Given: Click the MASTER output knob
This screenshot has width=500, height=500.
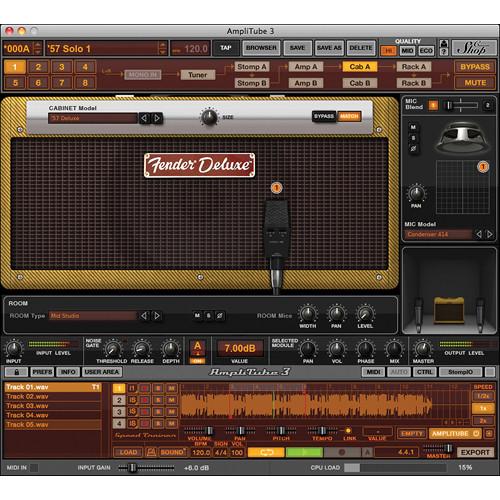Looking at the screenshot, I should point(423,349).
